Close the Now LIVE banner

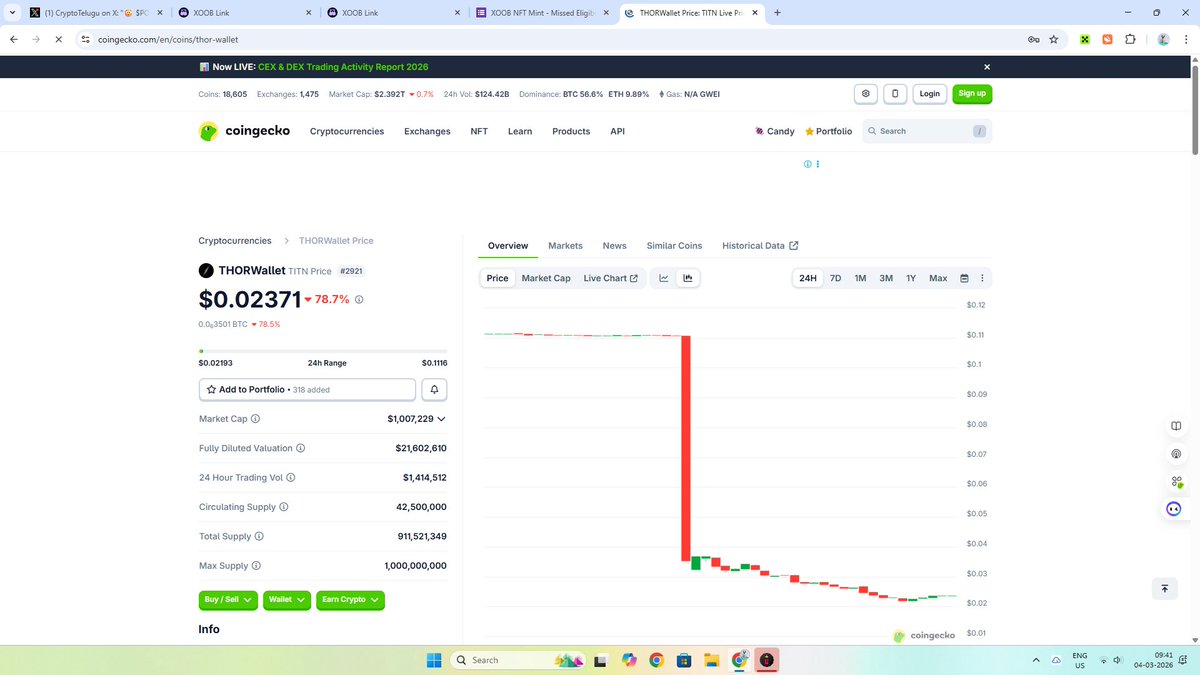coord(987,67)
